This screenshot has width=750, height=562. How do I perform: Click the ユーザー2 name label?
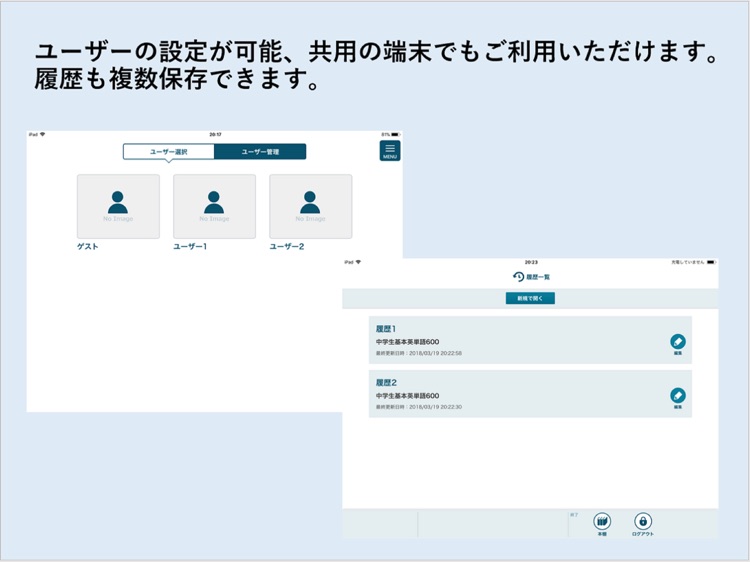[287, 246]
